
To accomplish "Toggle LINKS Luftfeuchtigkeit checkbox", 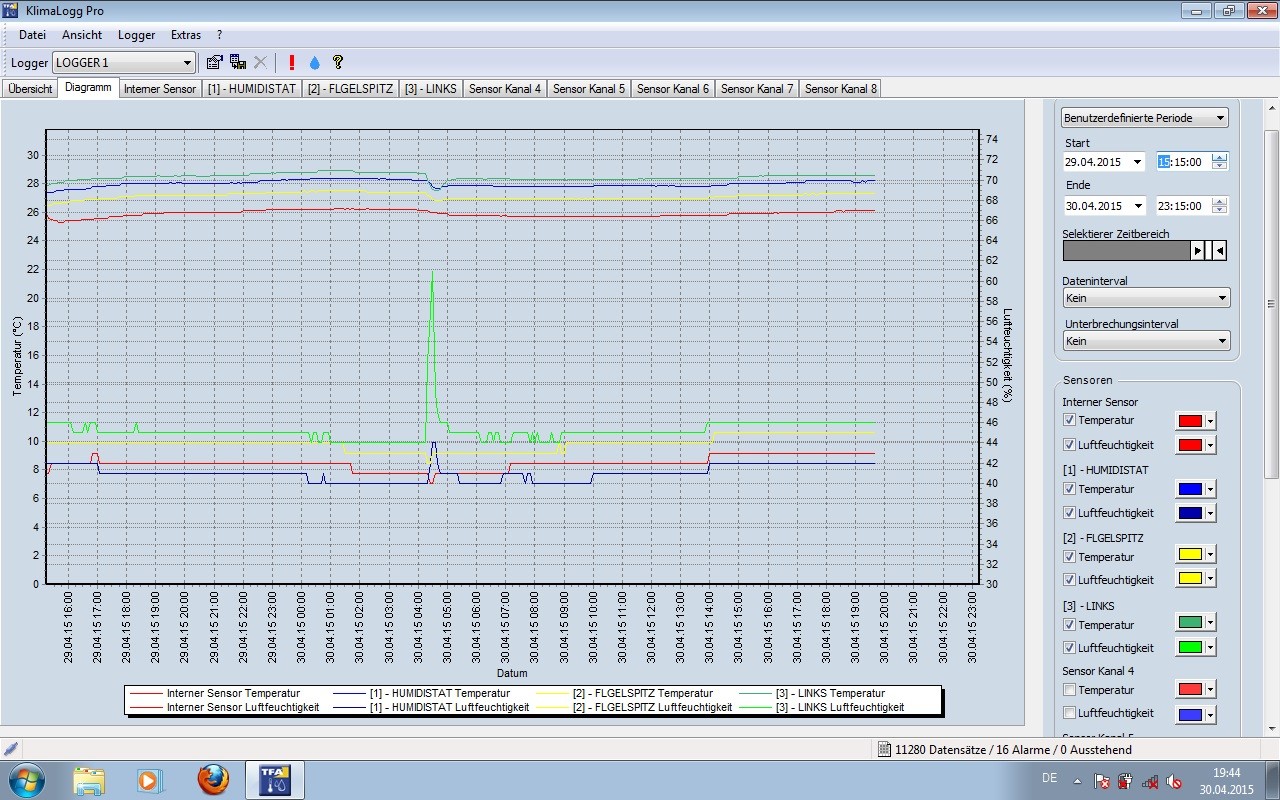I will (x=1069, y=647).
